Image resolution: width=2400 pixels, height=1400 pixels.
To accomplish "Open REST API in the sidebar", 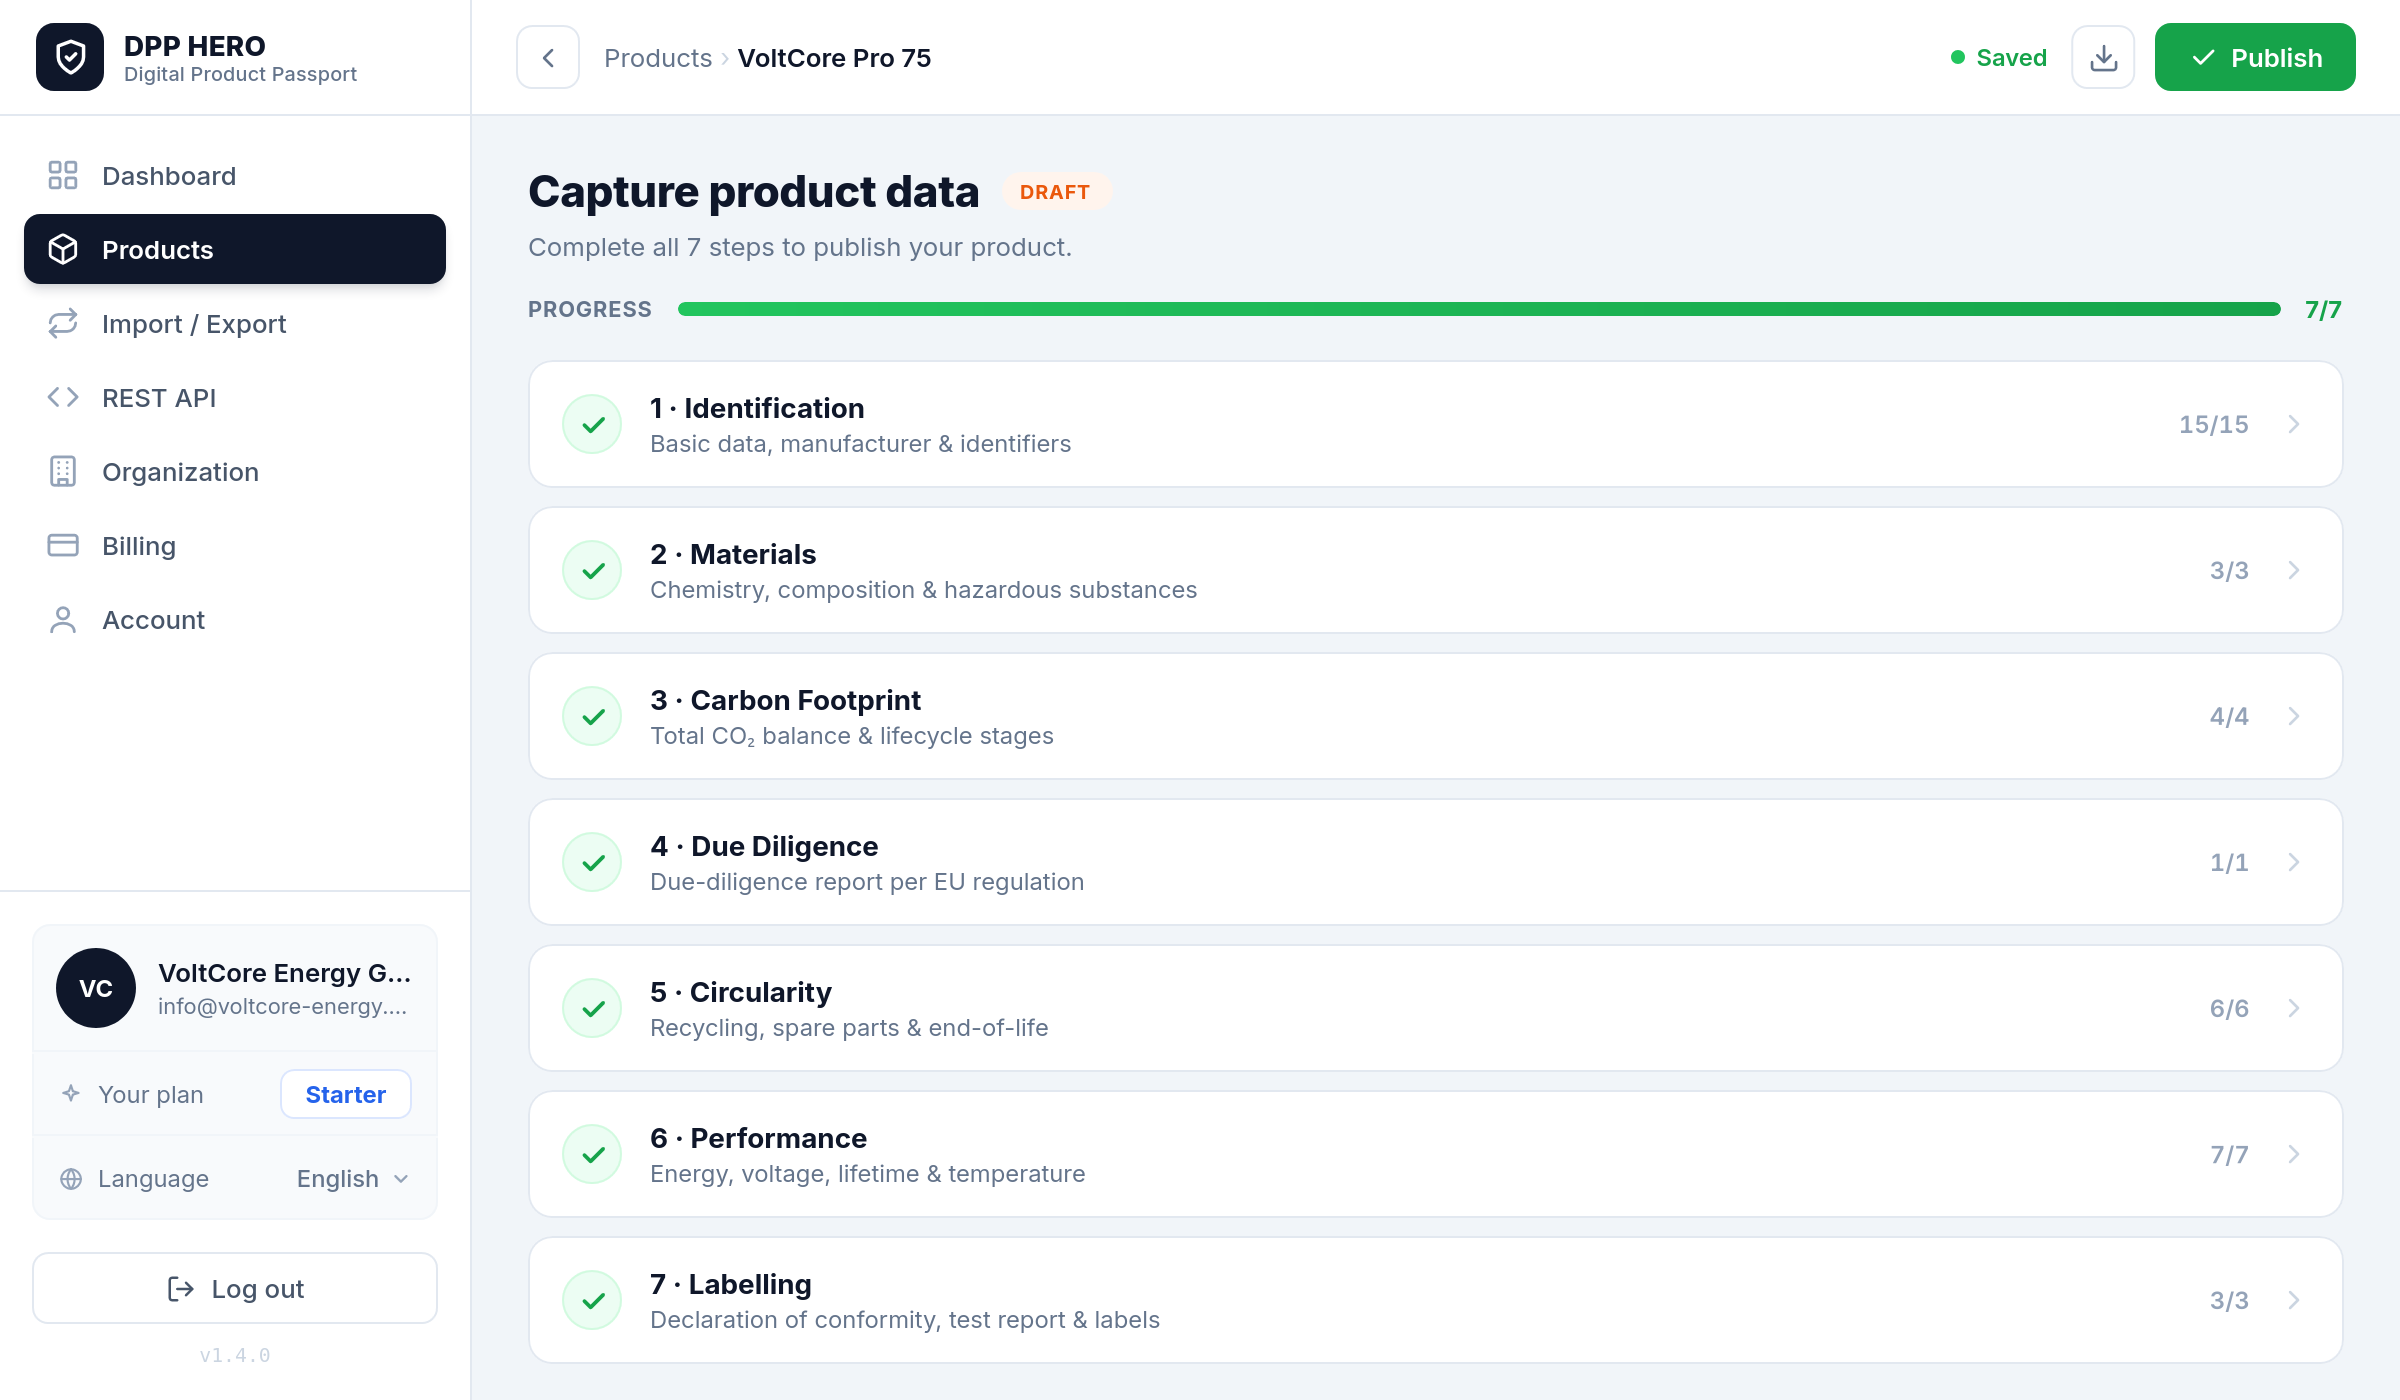I will click(x=235, y=397).
